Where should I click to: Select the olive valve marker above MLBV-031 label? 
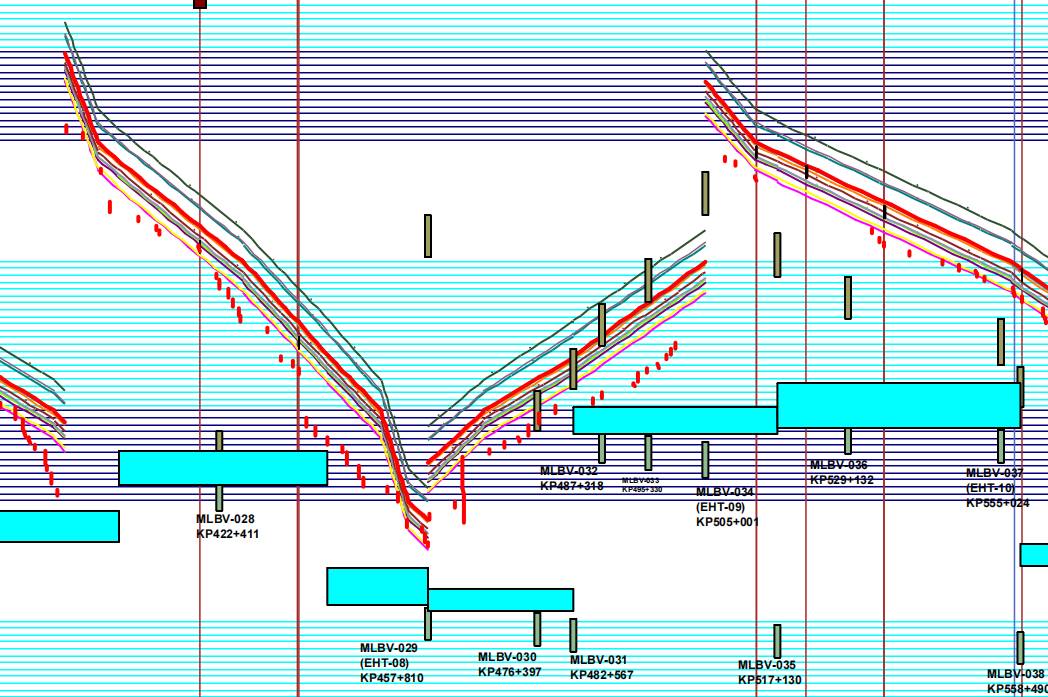pyautogui.click(x=573, y=634)
